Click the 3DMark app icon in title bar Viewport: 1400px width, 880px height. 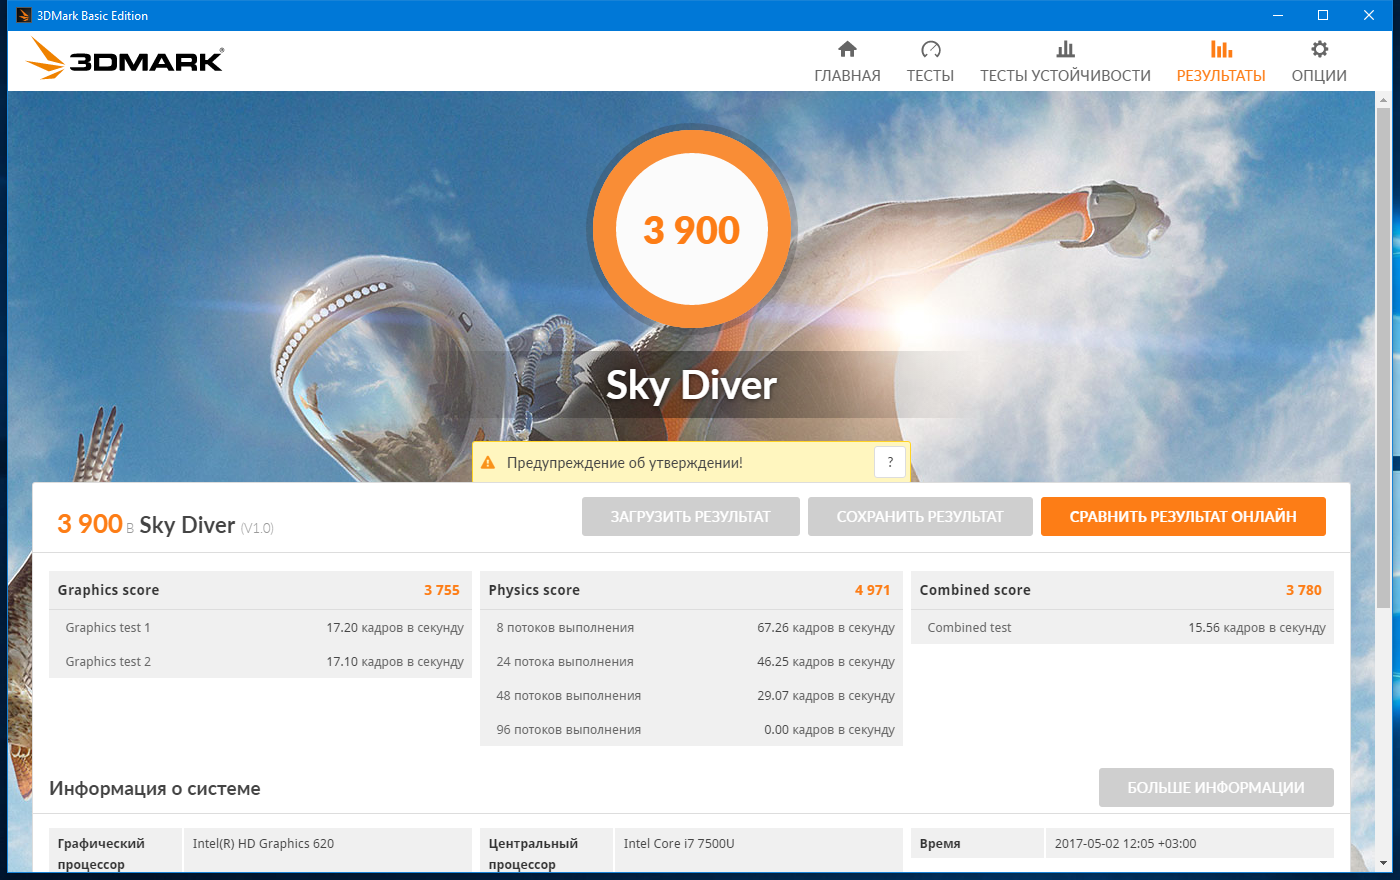click(24, 15)
